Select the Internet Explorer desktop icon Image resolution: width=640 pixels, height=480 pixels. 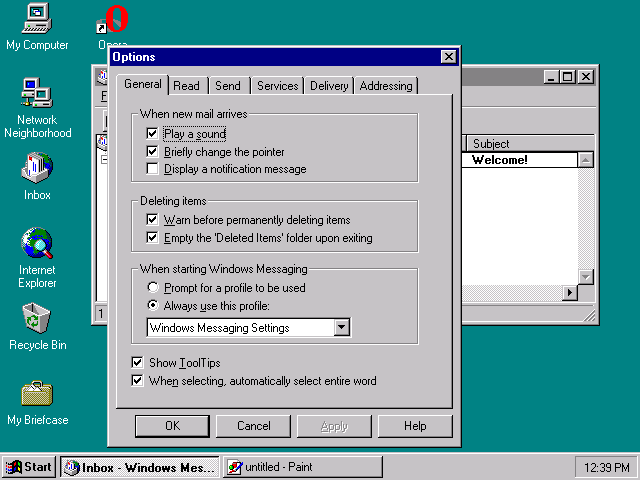(37, 257)
